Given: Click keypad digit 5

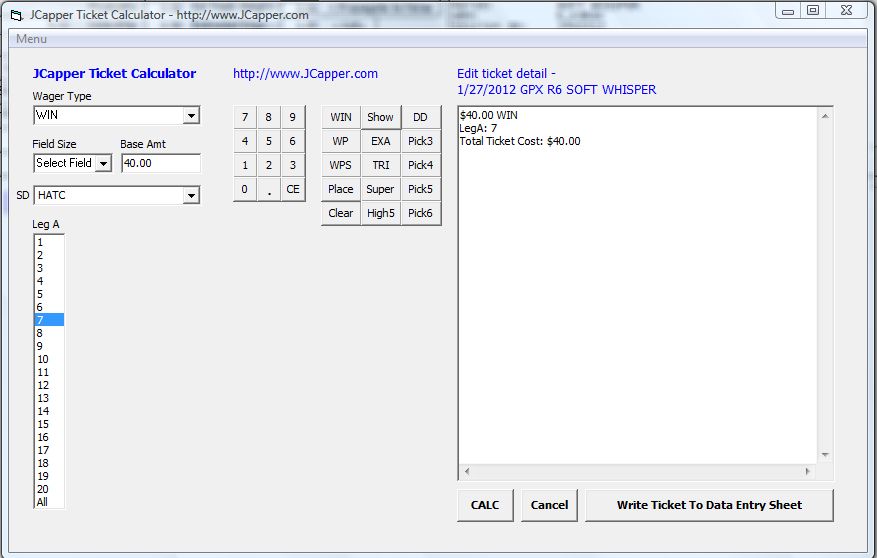Looking at the screenshot, I should tap(268, 141).
